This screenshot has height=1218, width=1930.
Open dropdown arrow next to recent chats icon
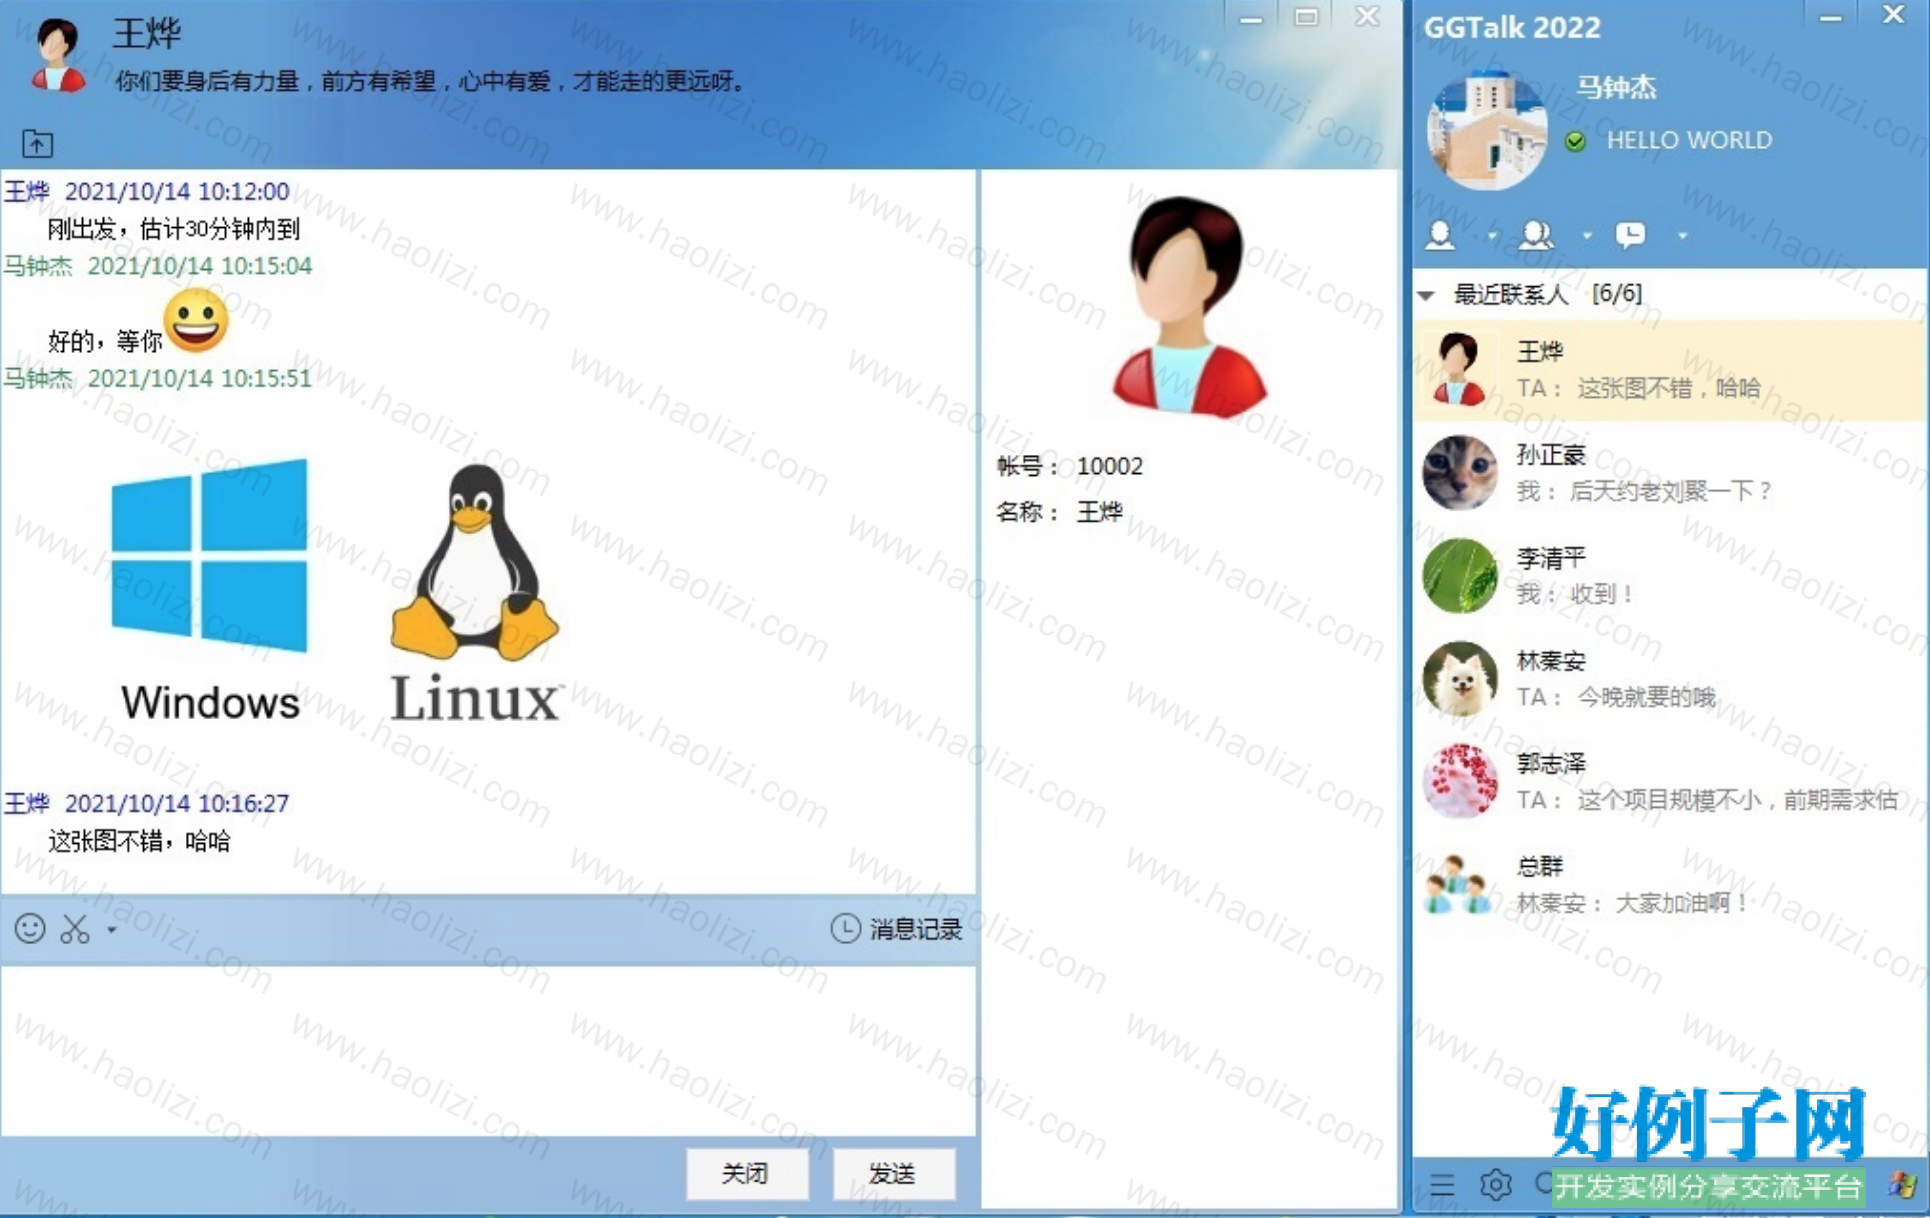[x=1682, y=236]
